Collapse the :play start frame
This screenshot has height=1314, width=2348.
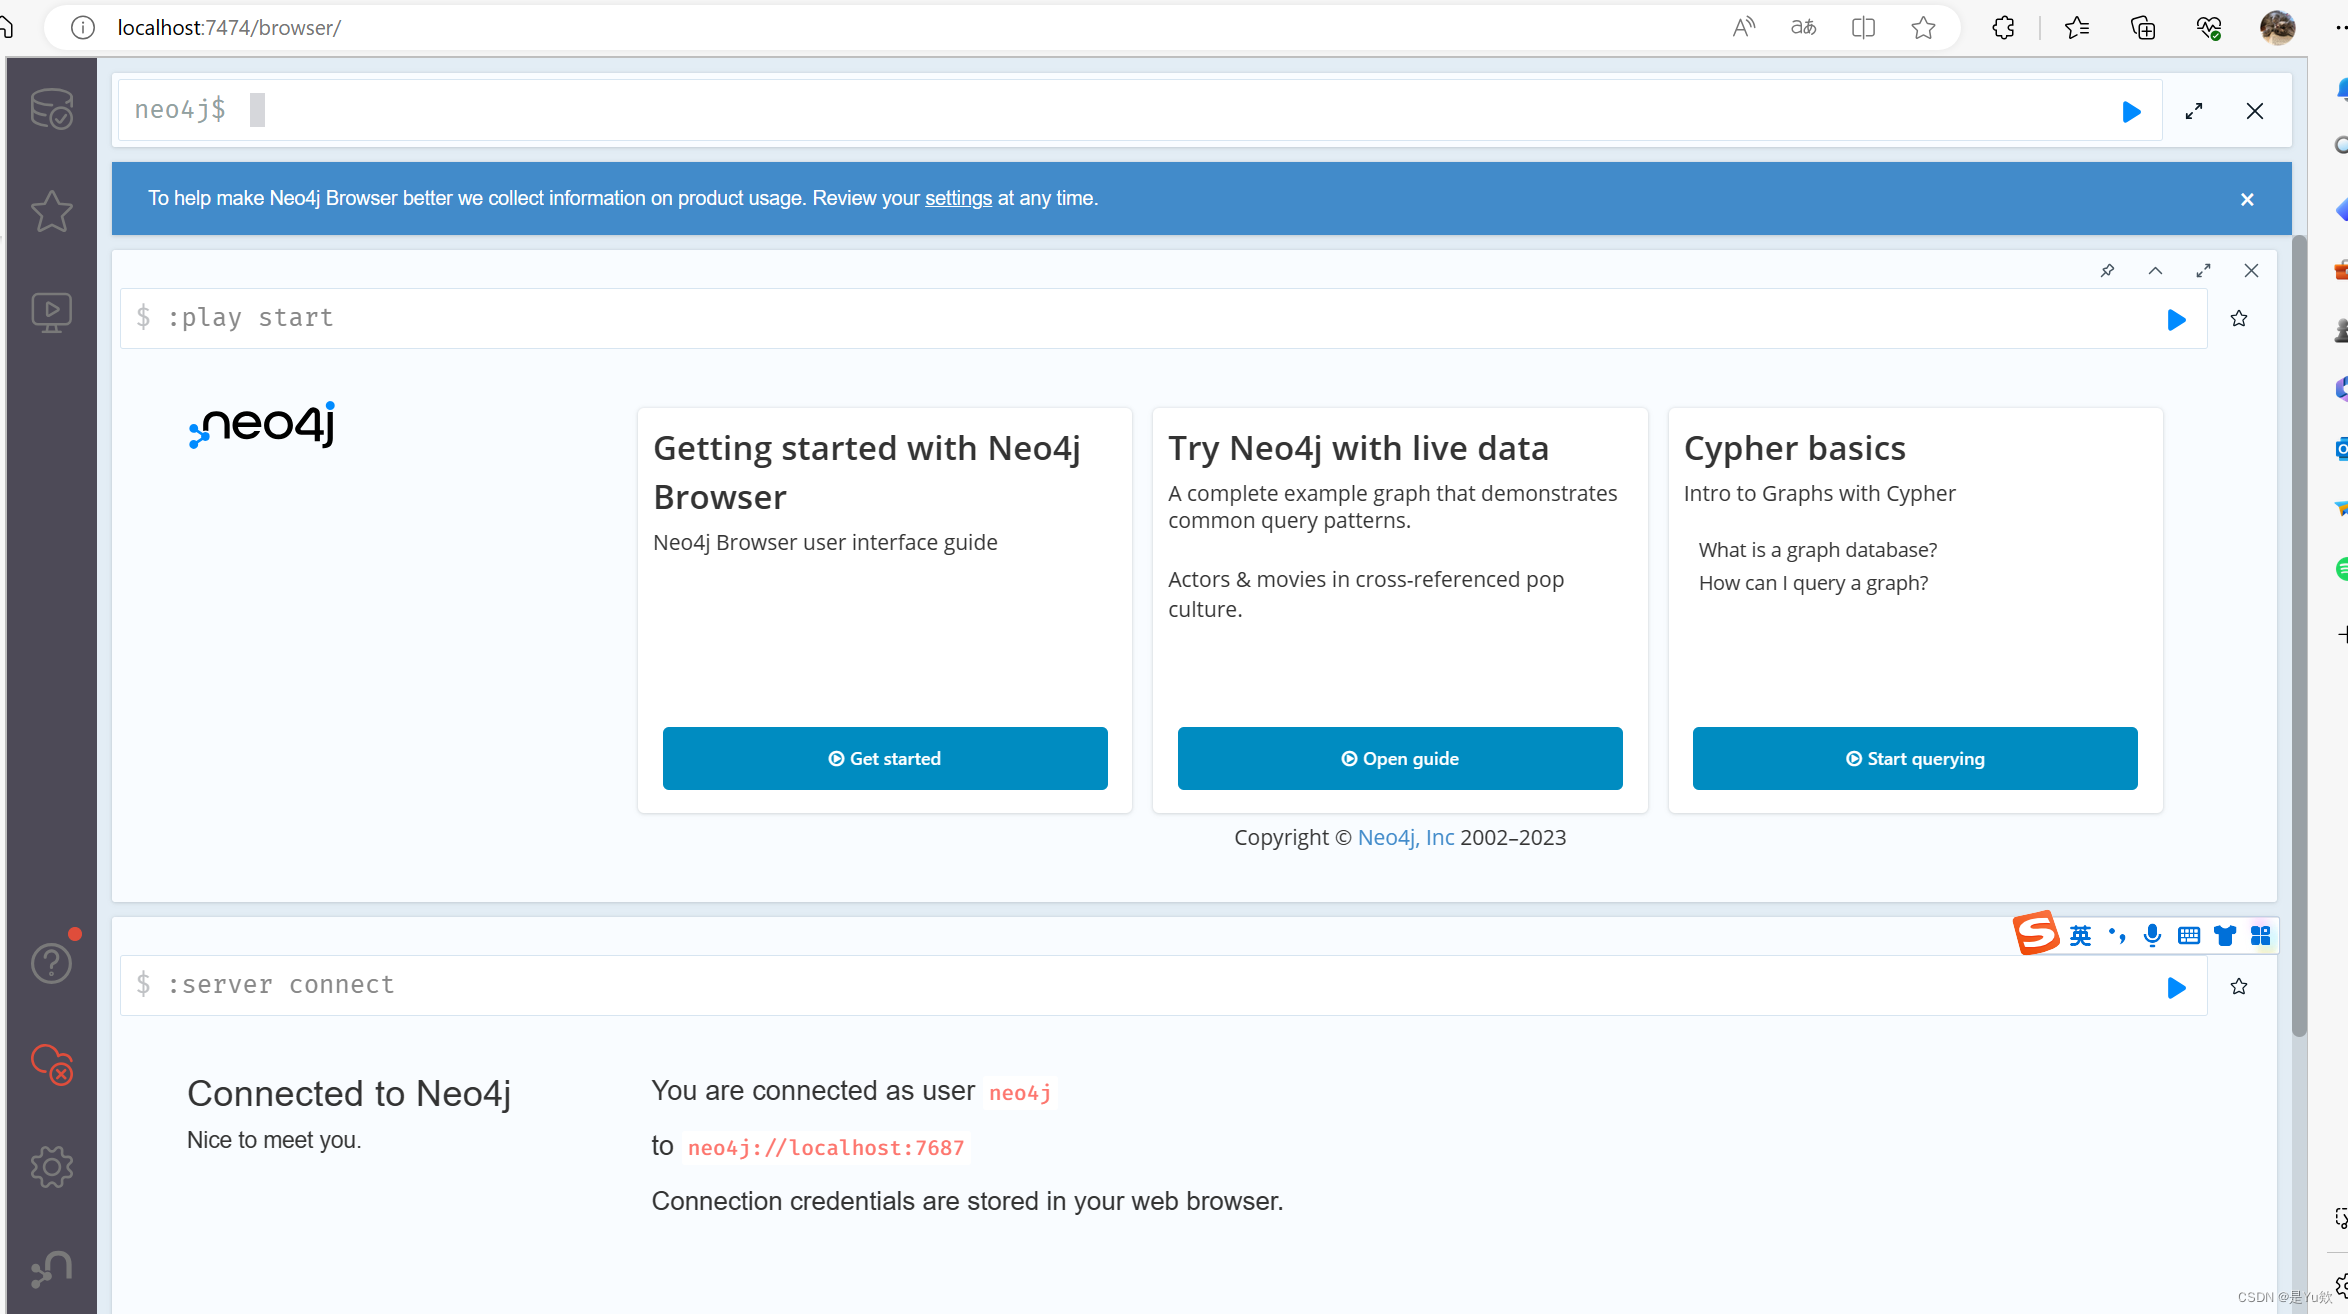coord(2155,271)
